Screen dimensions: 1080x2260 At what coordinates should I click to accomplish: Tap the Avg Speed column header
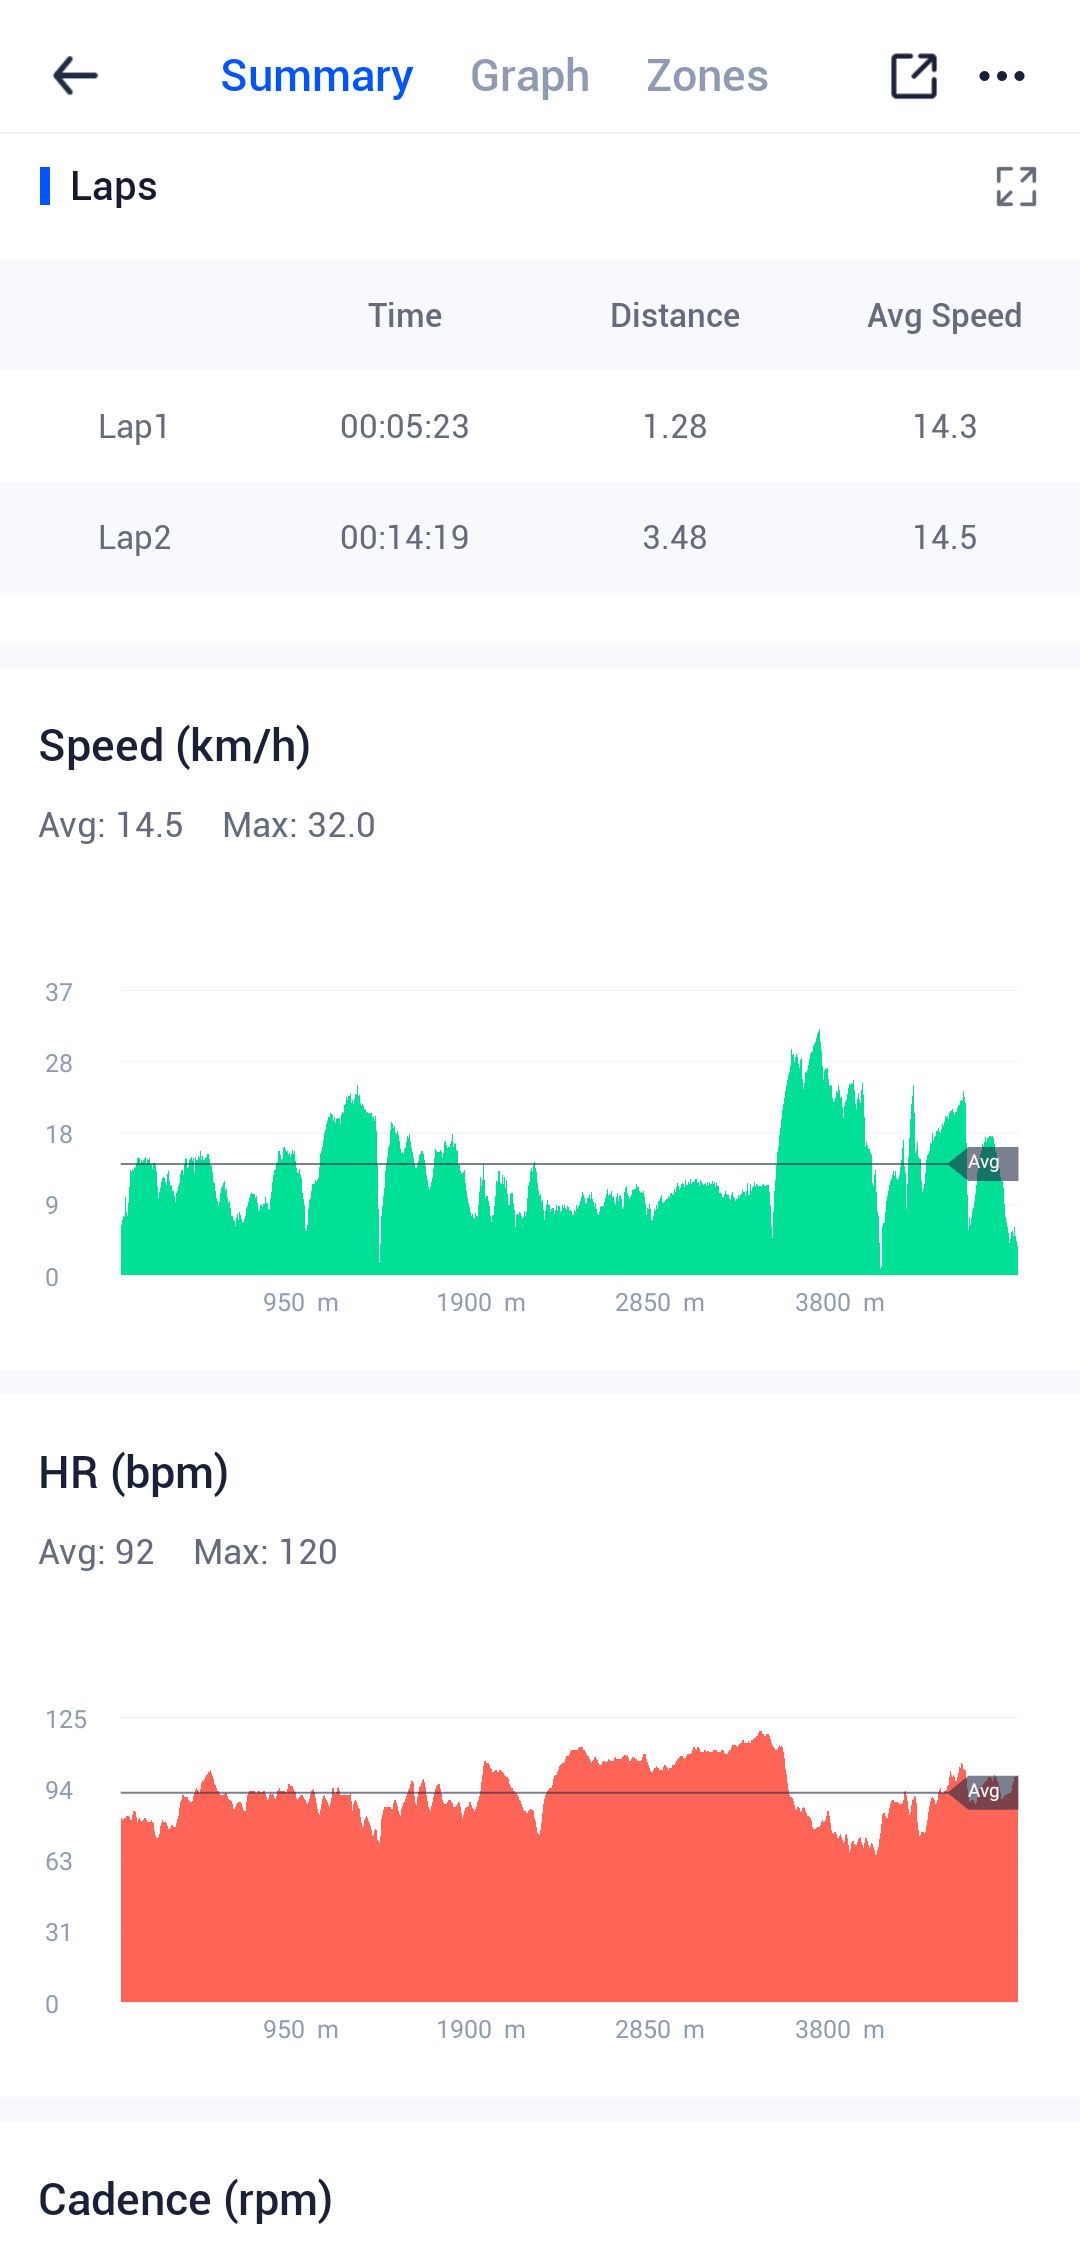click(x=944, y=316)
